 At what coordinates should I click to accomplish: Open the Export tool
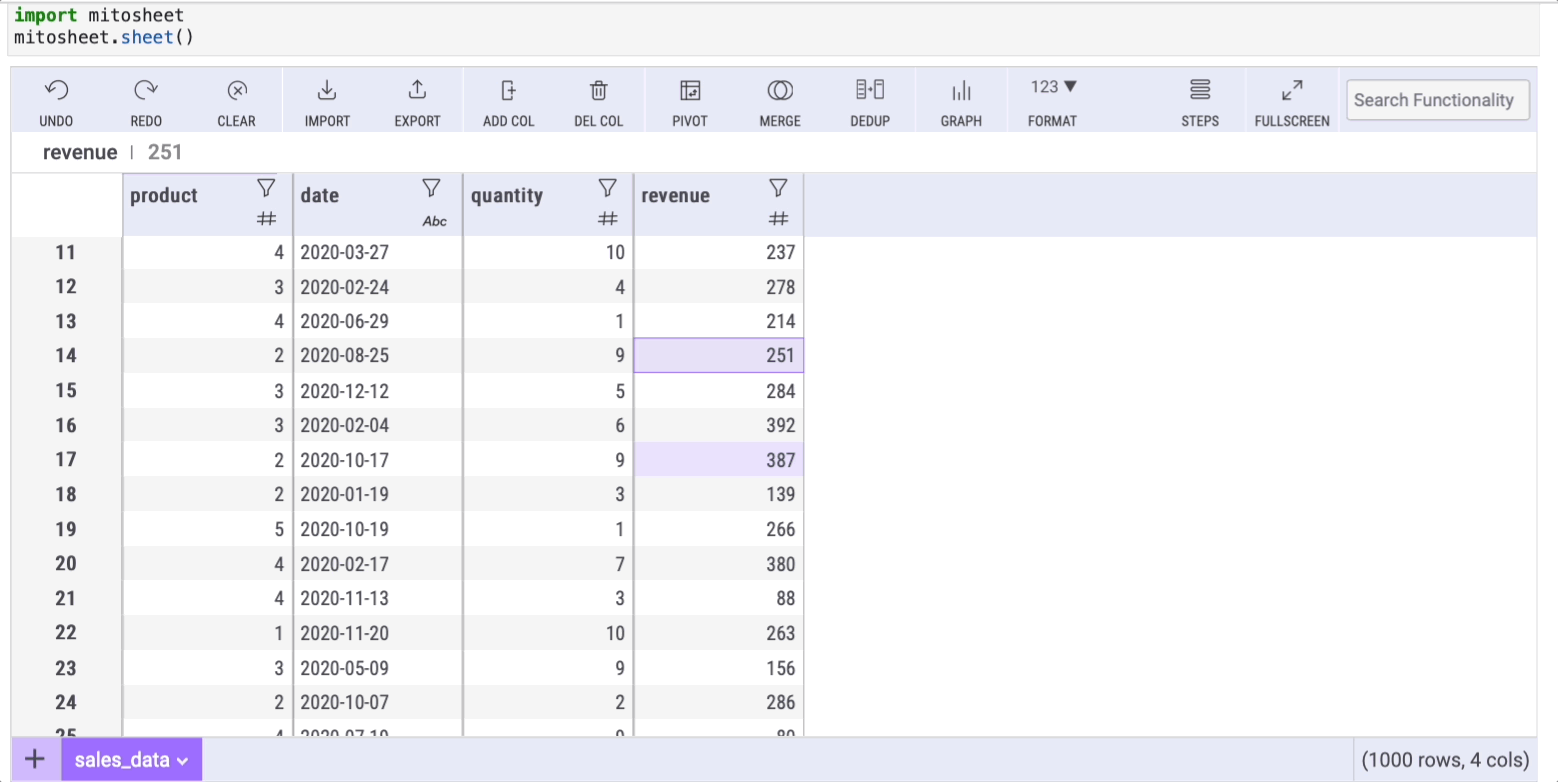click(x=417, y=91)
